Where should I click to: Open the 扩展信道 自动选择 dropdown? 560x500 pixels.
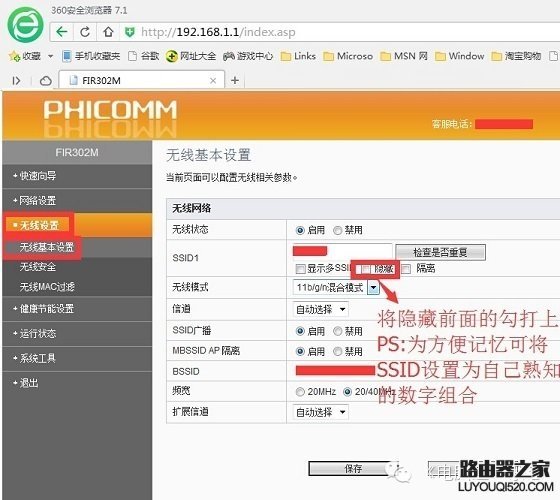[x=321, y=412]
